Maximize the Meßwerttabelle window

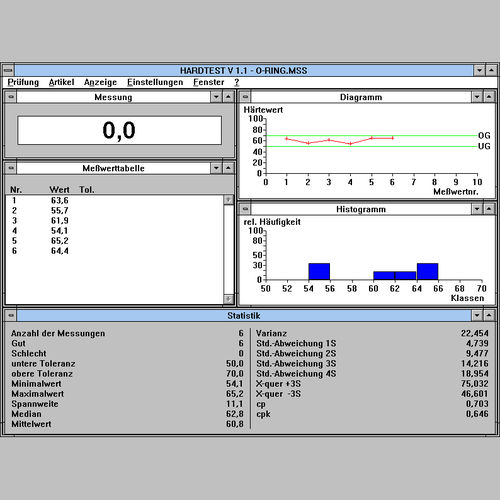(228, 168)
